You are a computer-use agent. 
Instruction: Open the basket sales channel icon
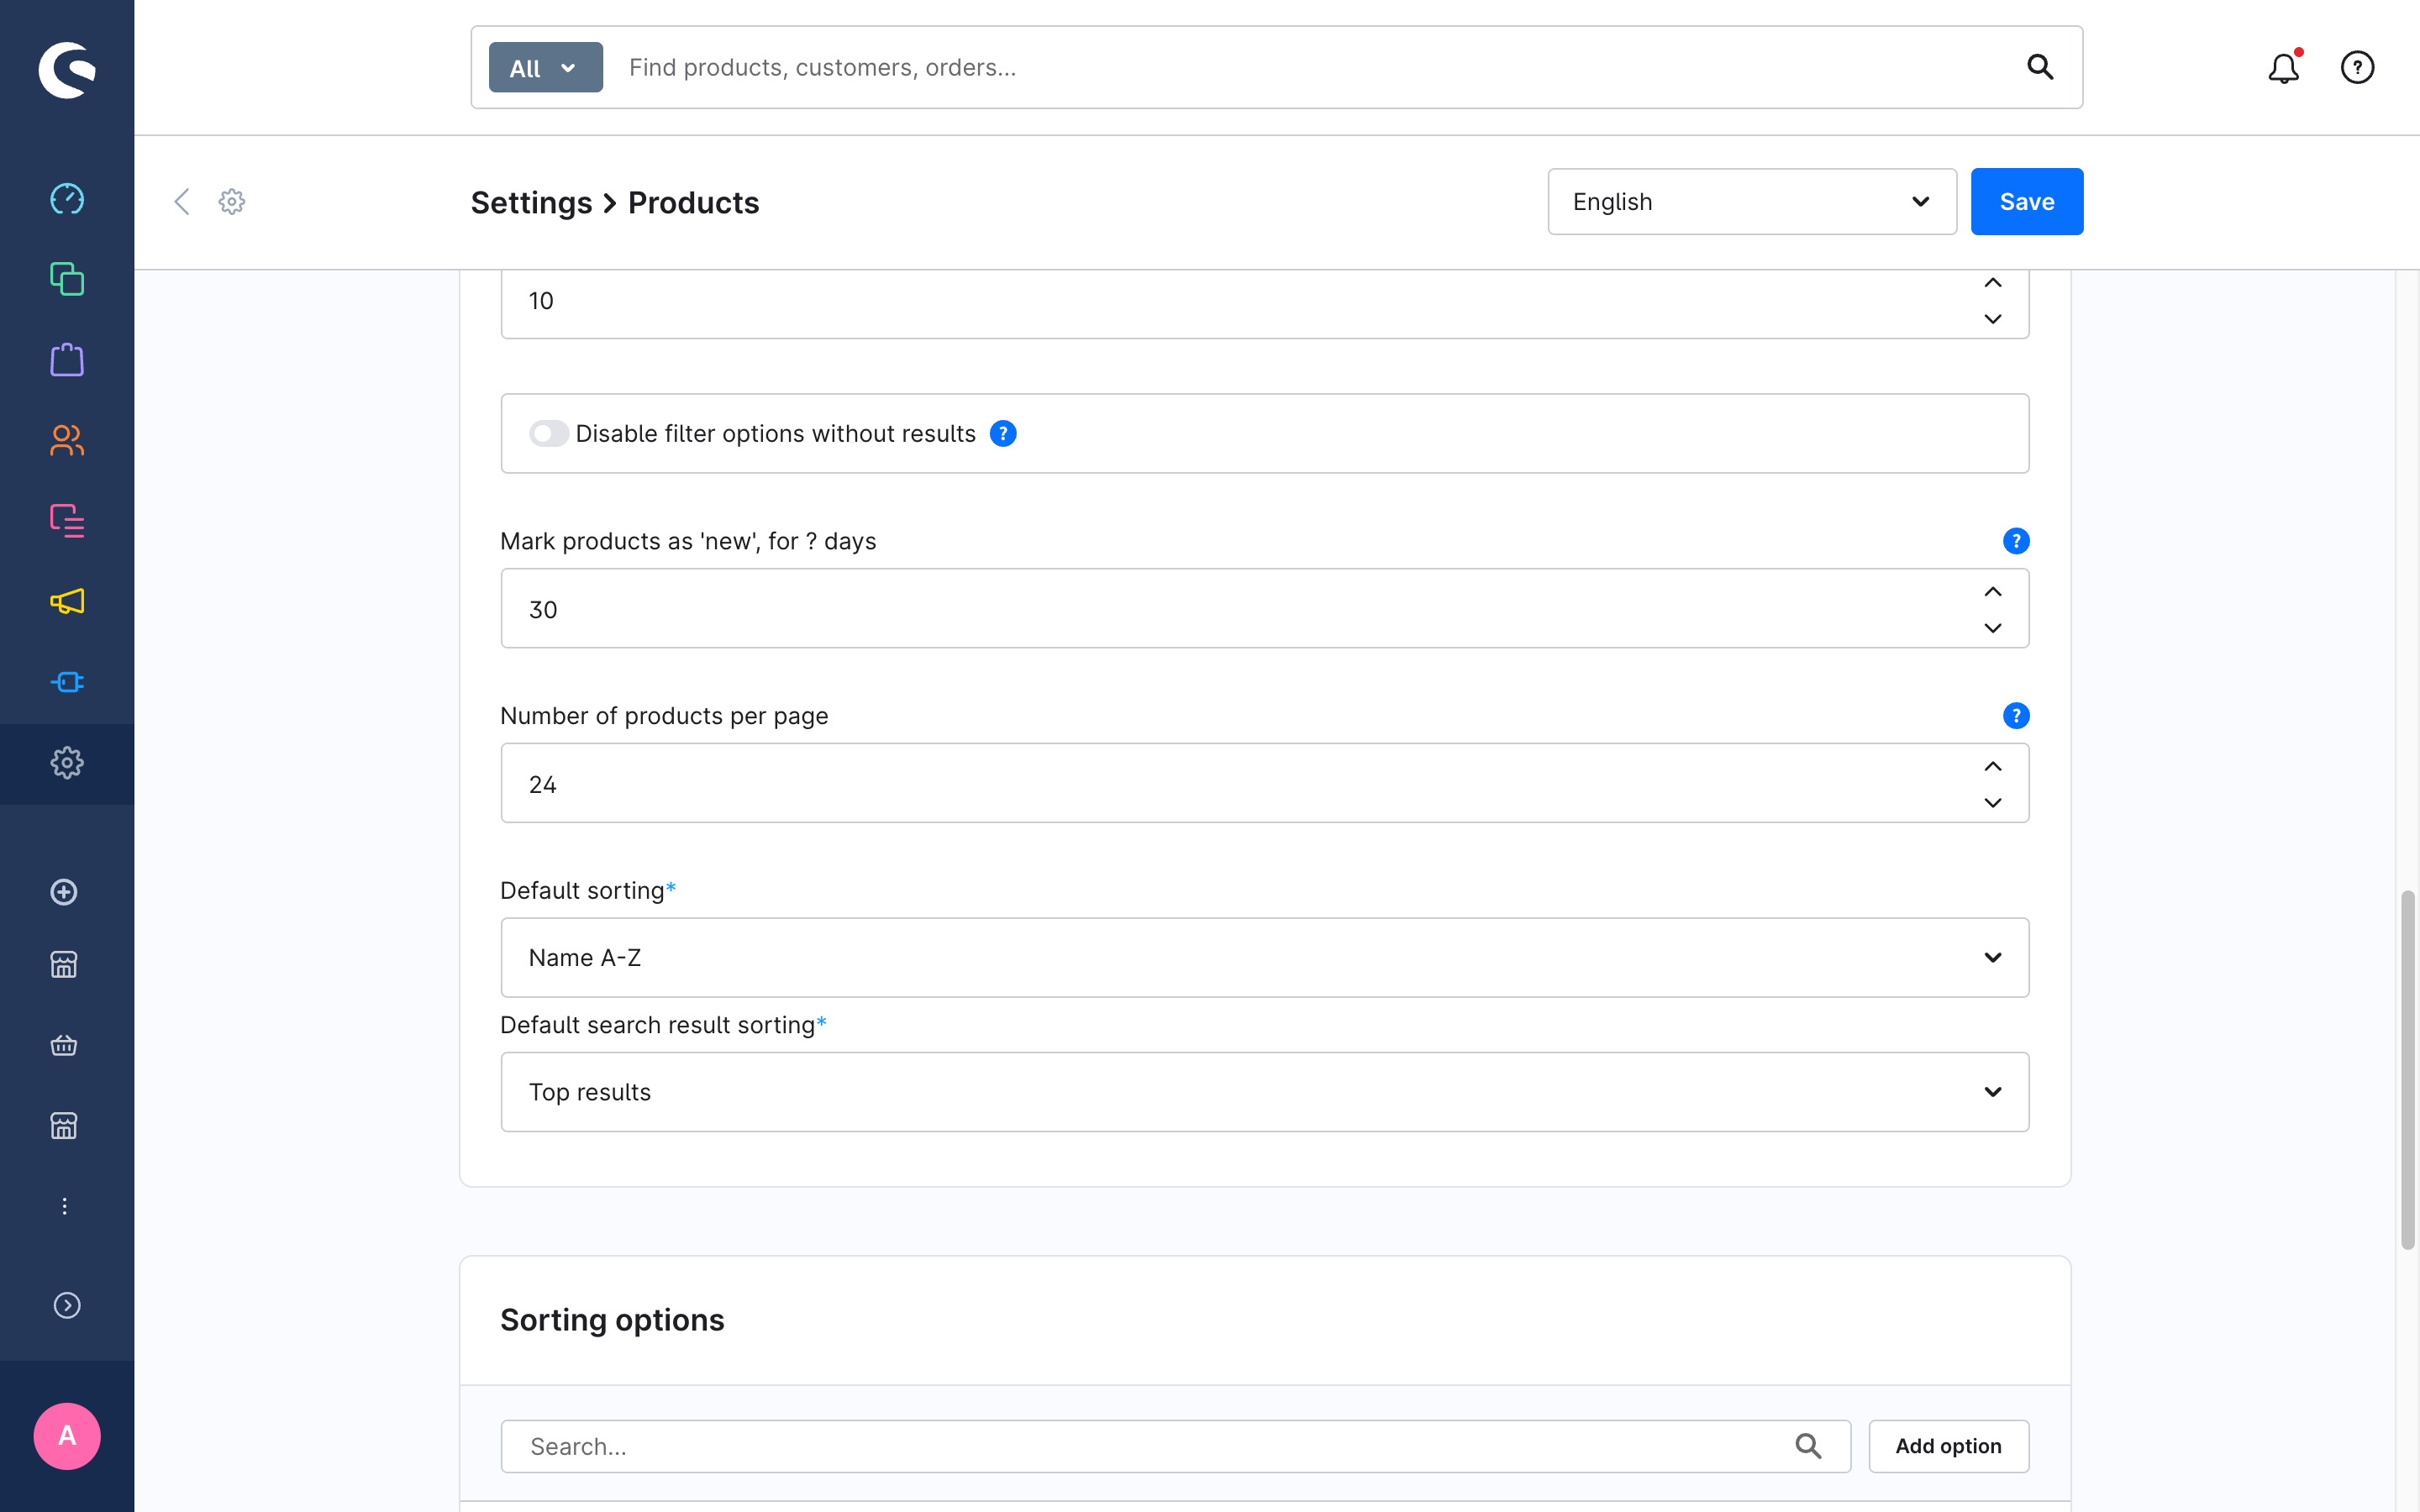coord(64,1046)
